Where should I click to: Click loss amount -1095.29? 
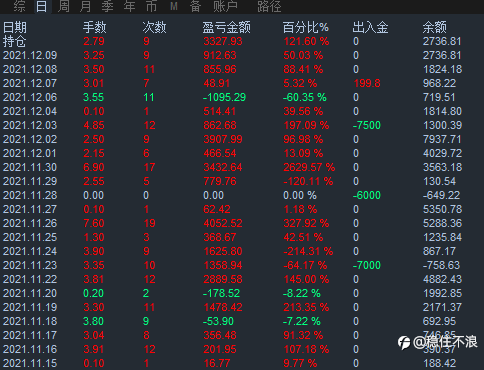pyautogui.click(x=224, y=97)
